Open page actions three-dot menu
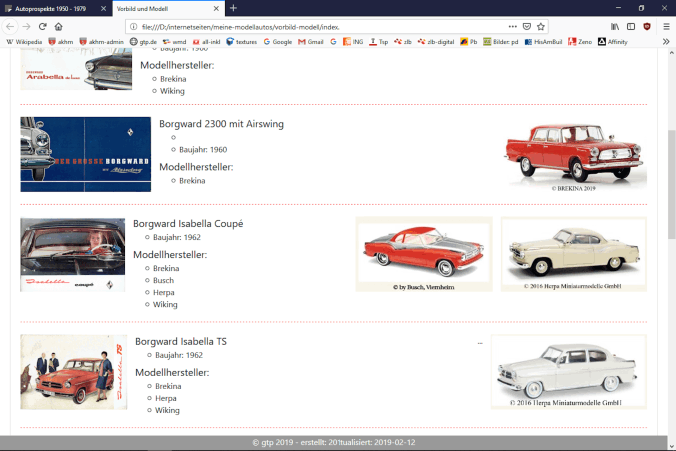This screenshot has height=451, width=676. click(x=513, y=27)
